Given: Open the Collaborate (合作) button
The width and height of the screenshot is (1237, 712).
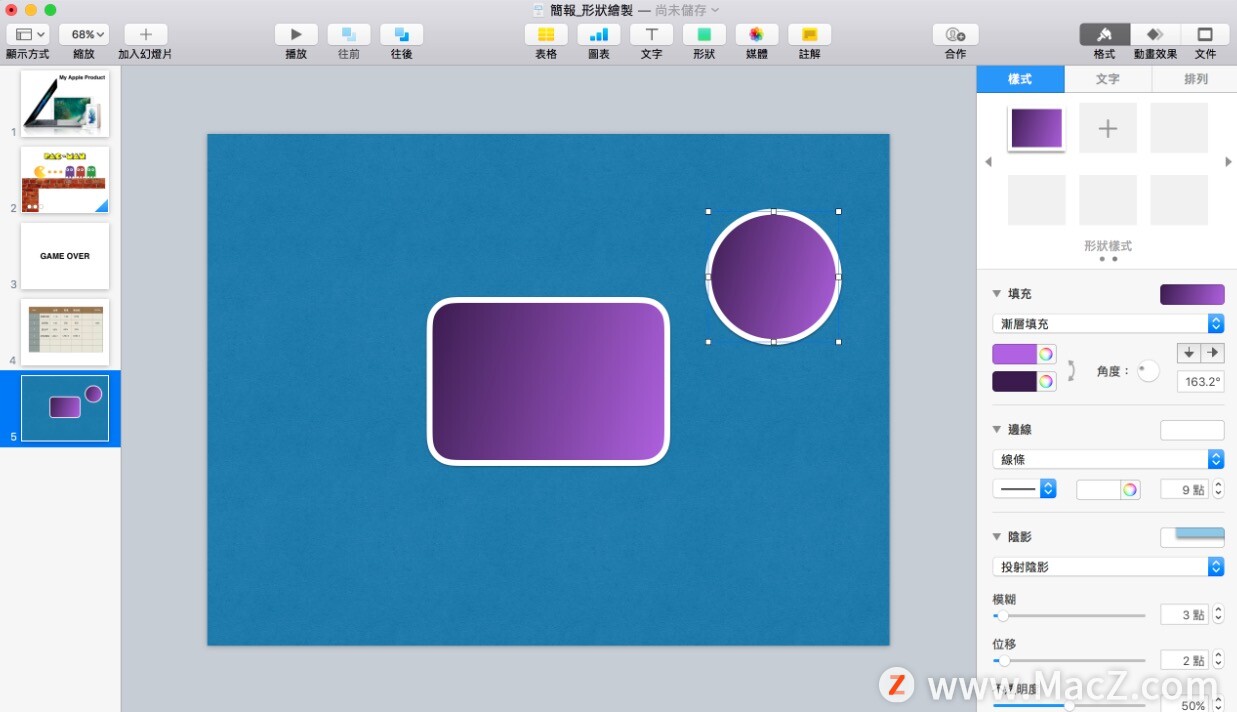Looking at the screenshot, I should pyautogui.click(x=956, y=34).
